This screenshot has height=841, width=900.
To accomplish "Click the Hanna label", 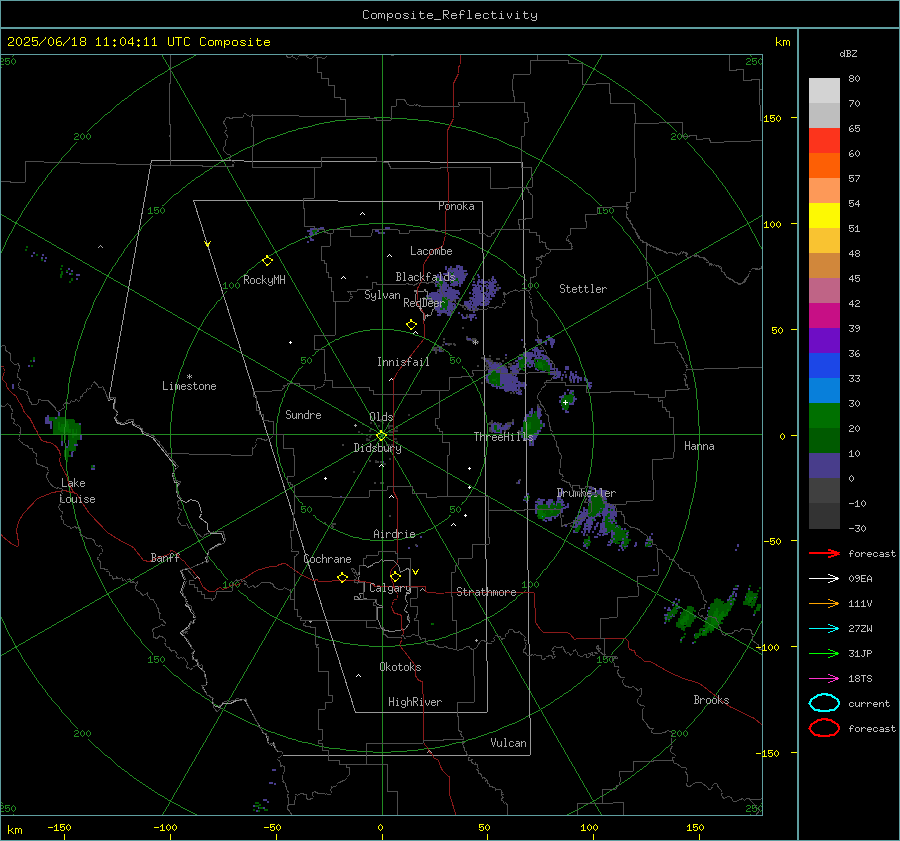I will [x=699, y=446].
